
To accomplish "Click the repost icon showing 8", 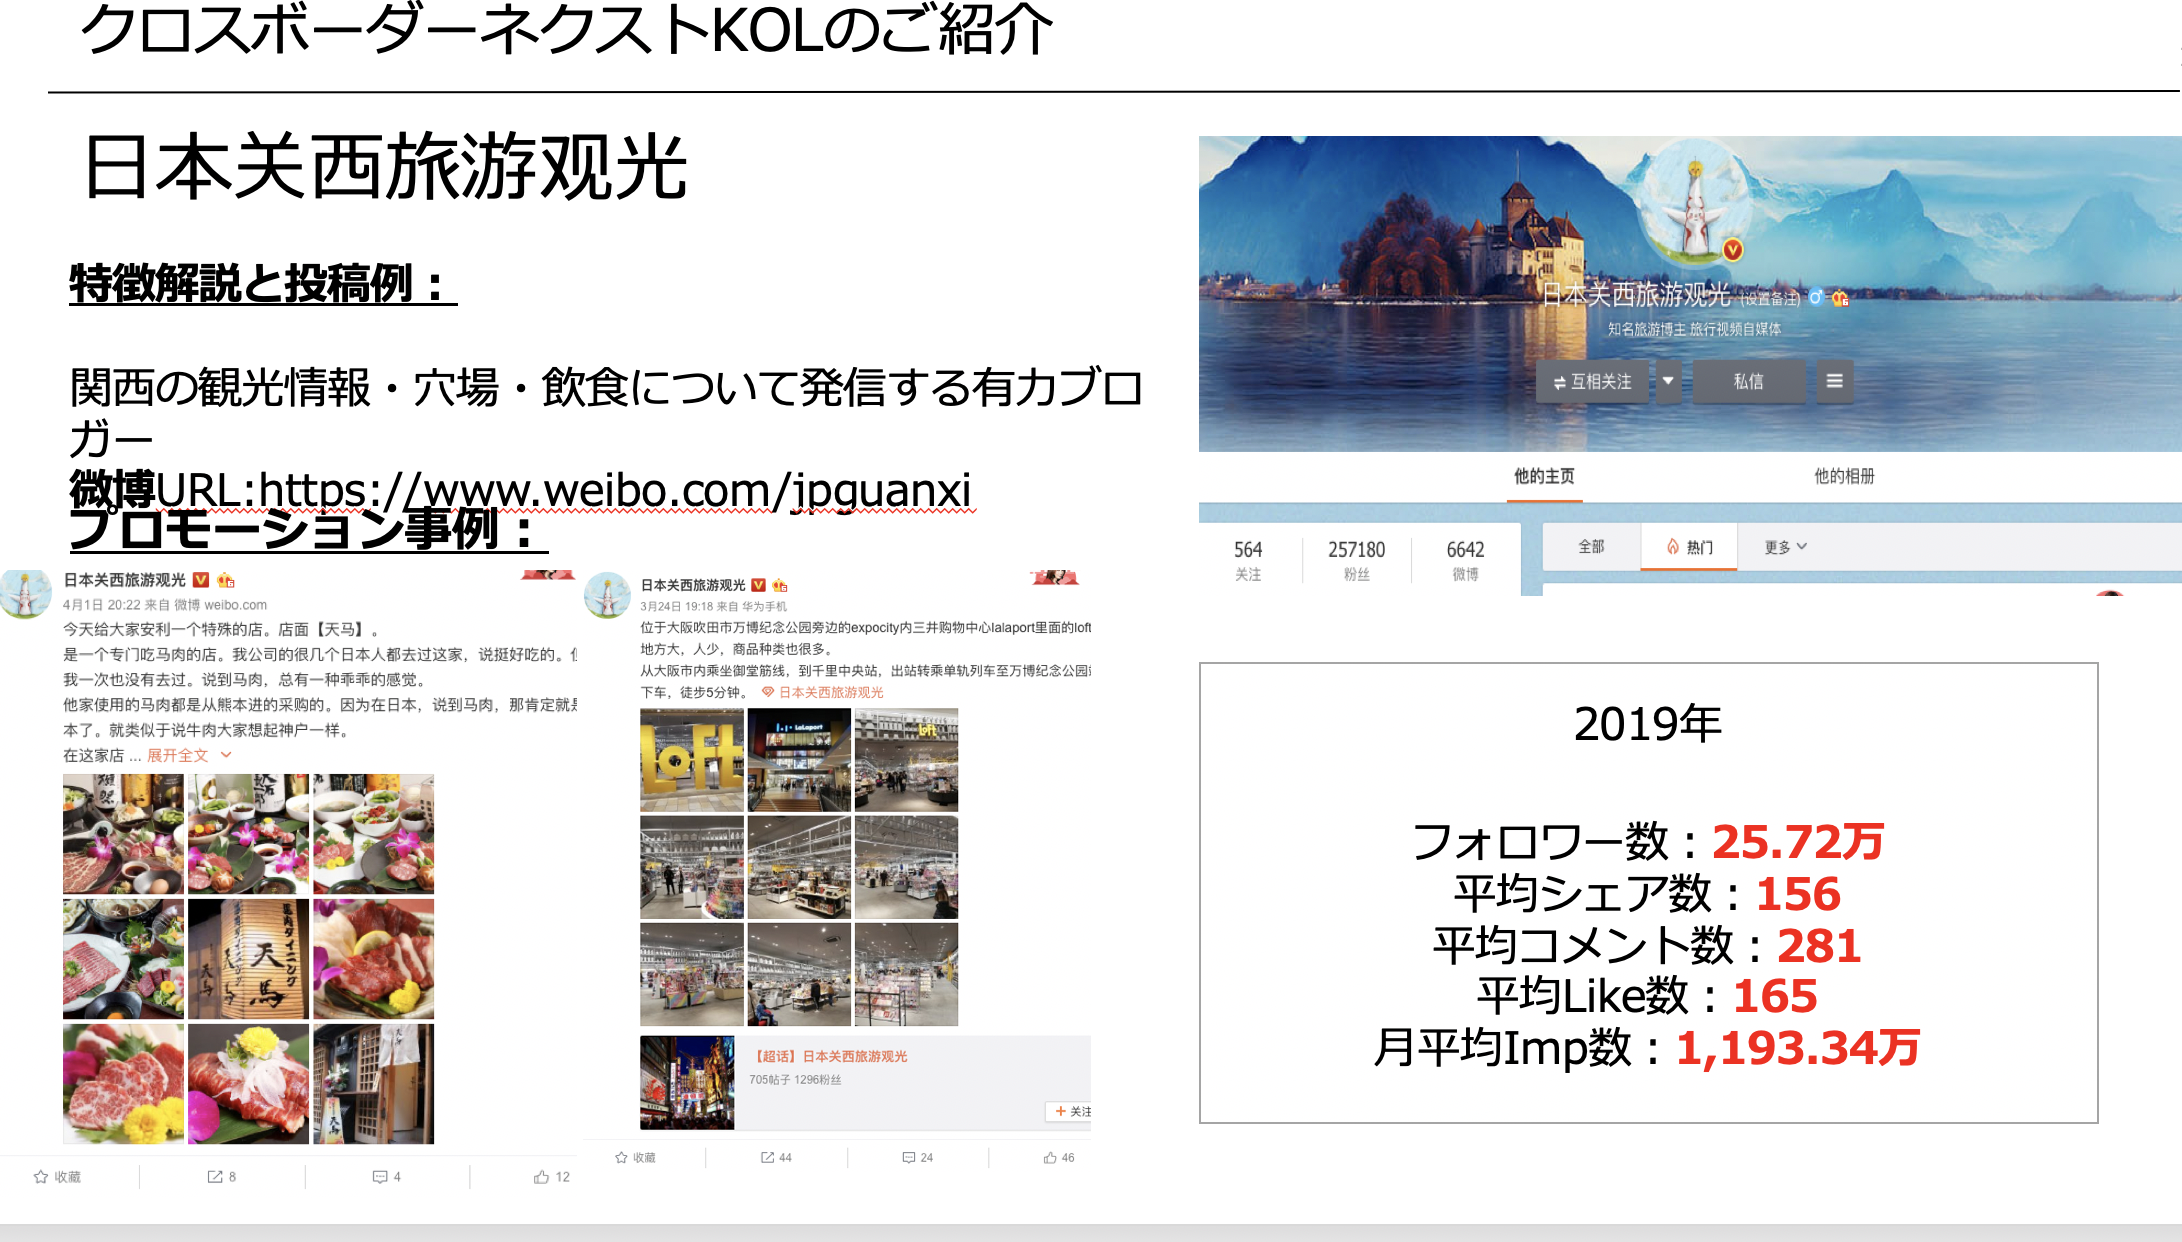I will coord(222,1177).
